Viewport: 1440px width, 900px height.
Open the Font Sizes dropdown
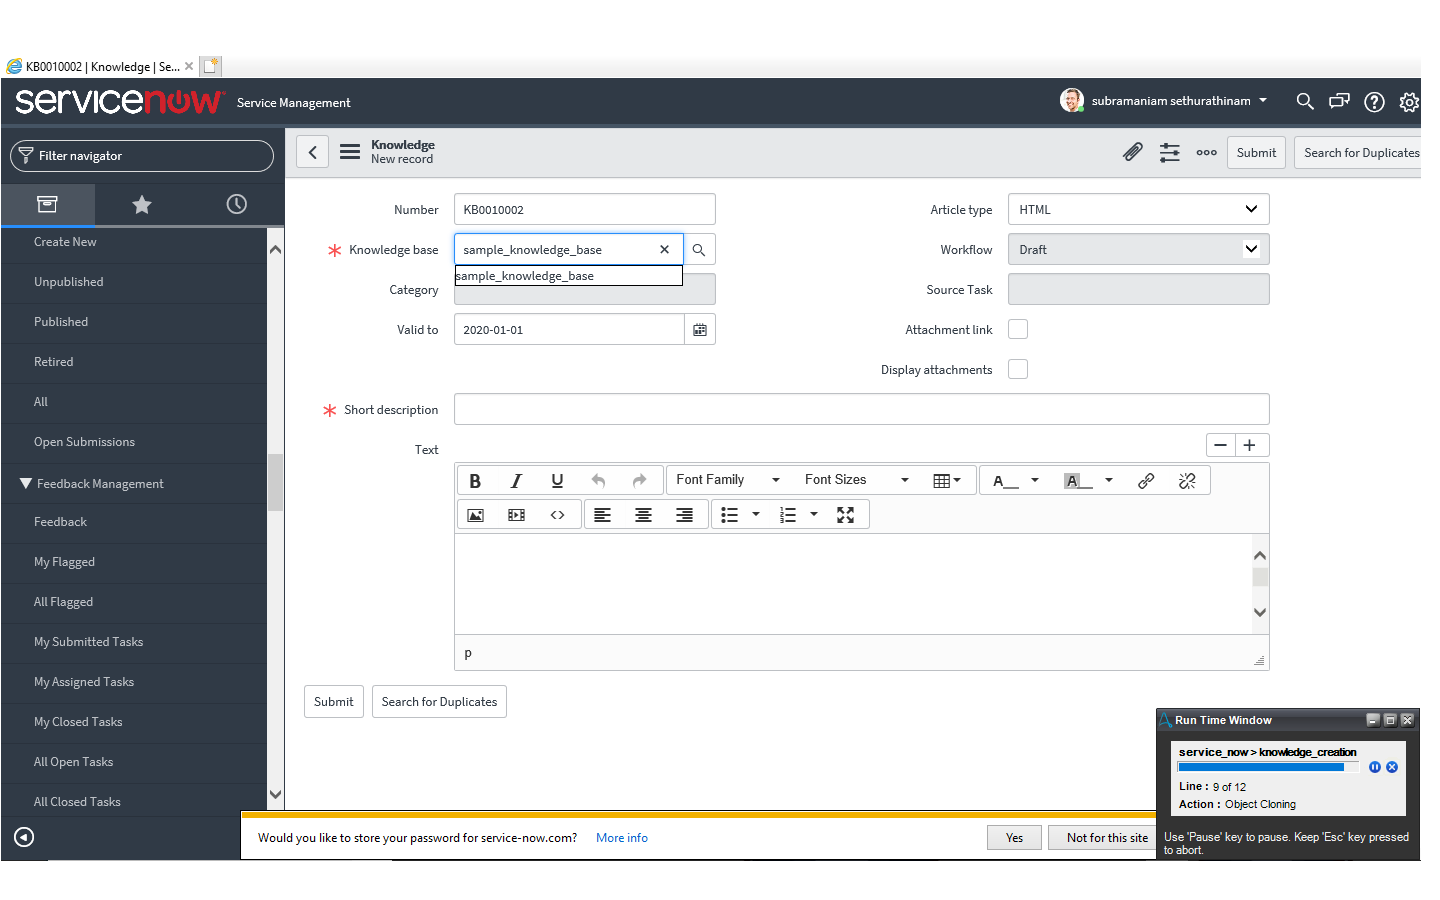856,480
